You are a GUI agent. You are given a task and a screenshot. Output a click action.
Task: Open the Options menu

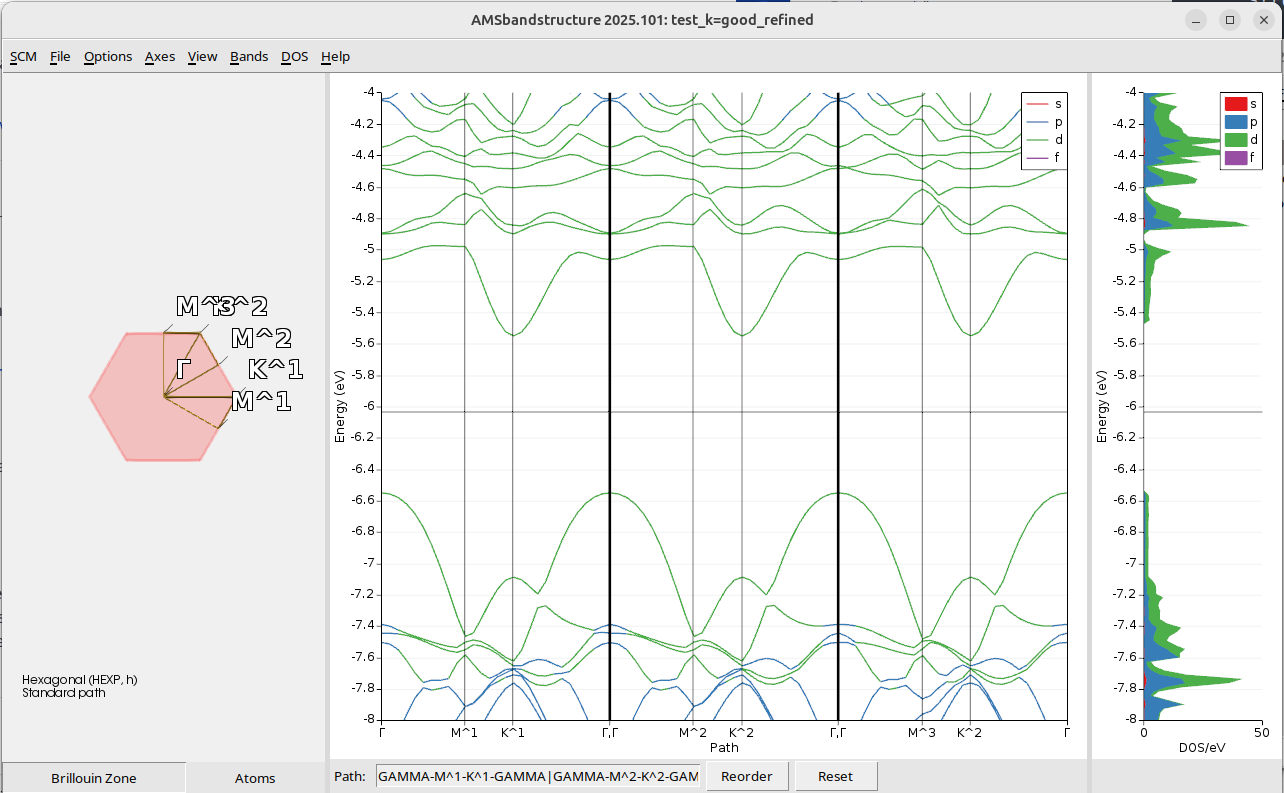(x=108, y=57)
